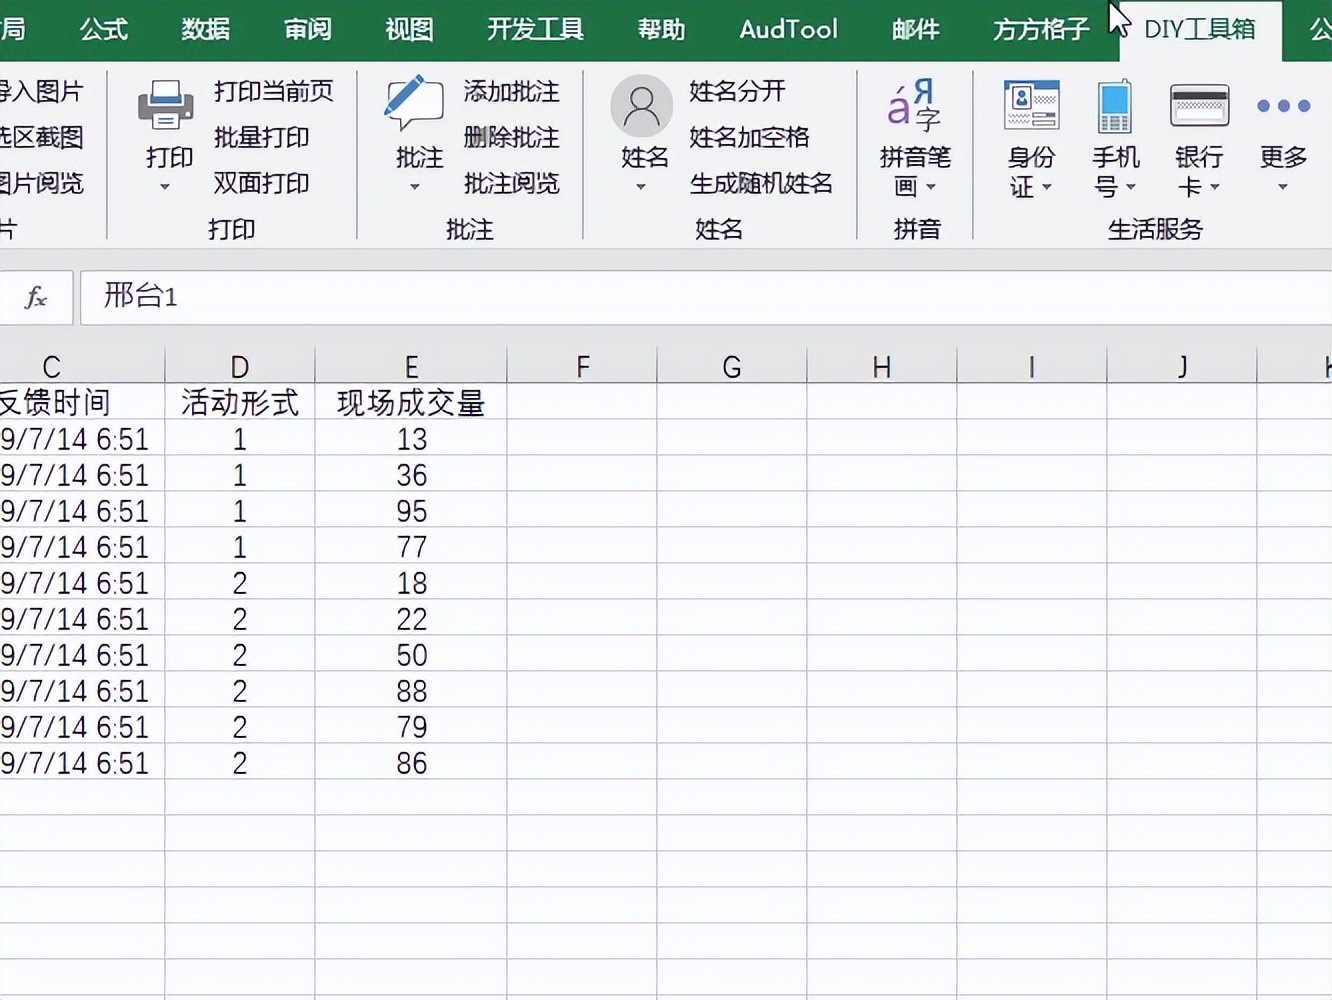Expand the dropdown arrow under 姓名
The height and width of the screenshot is (1000, 1332).
coord(640,187)
